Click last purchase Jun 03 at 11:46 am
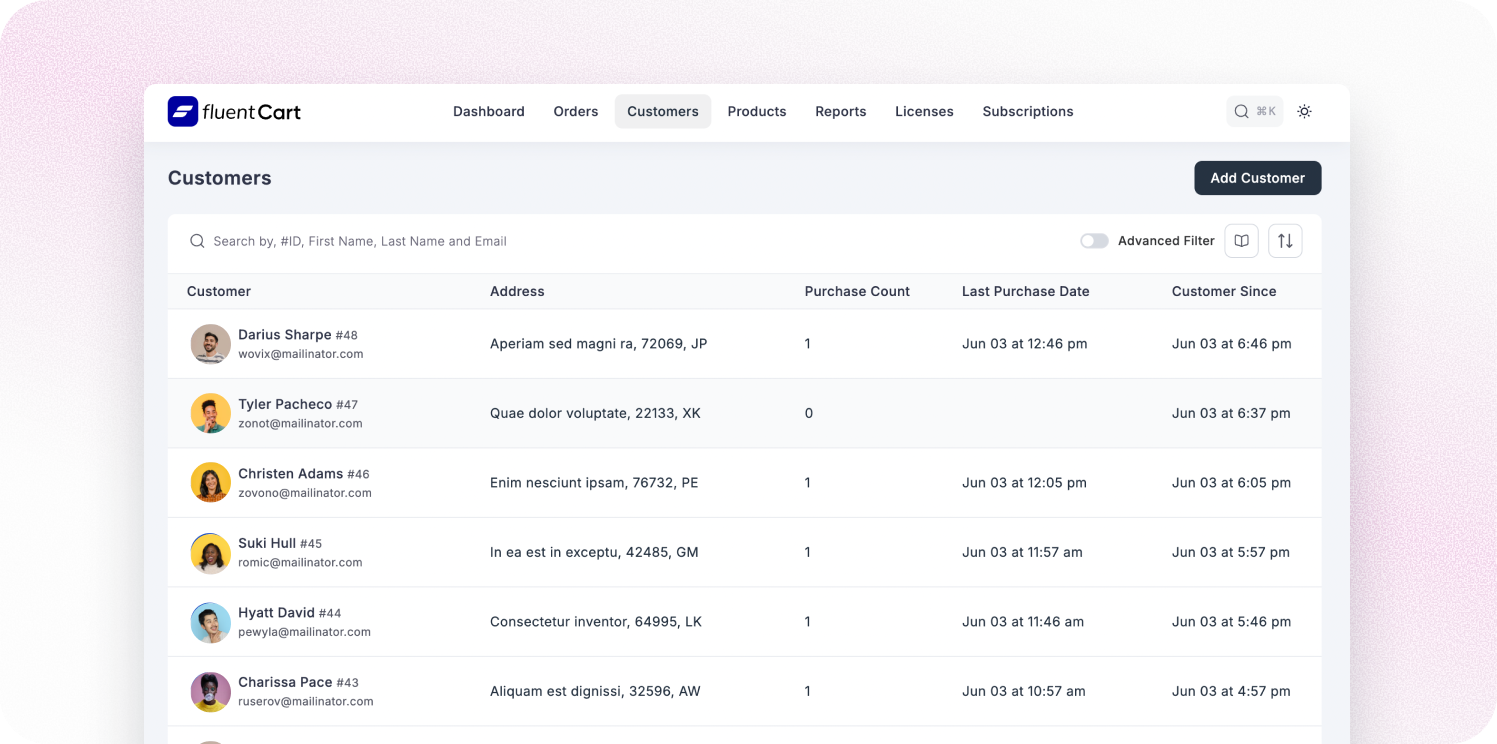 [1023, 622]
